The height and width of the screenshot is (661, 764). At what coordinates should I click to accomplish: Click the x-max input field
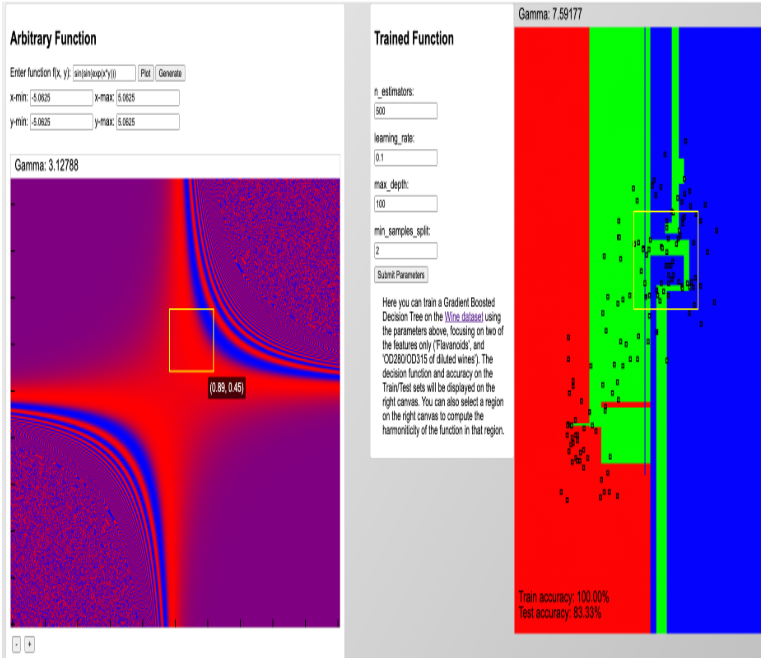(147, 98)
